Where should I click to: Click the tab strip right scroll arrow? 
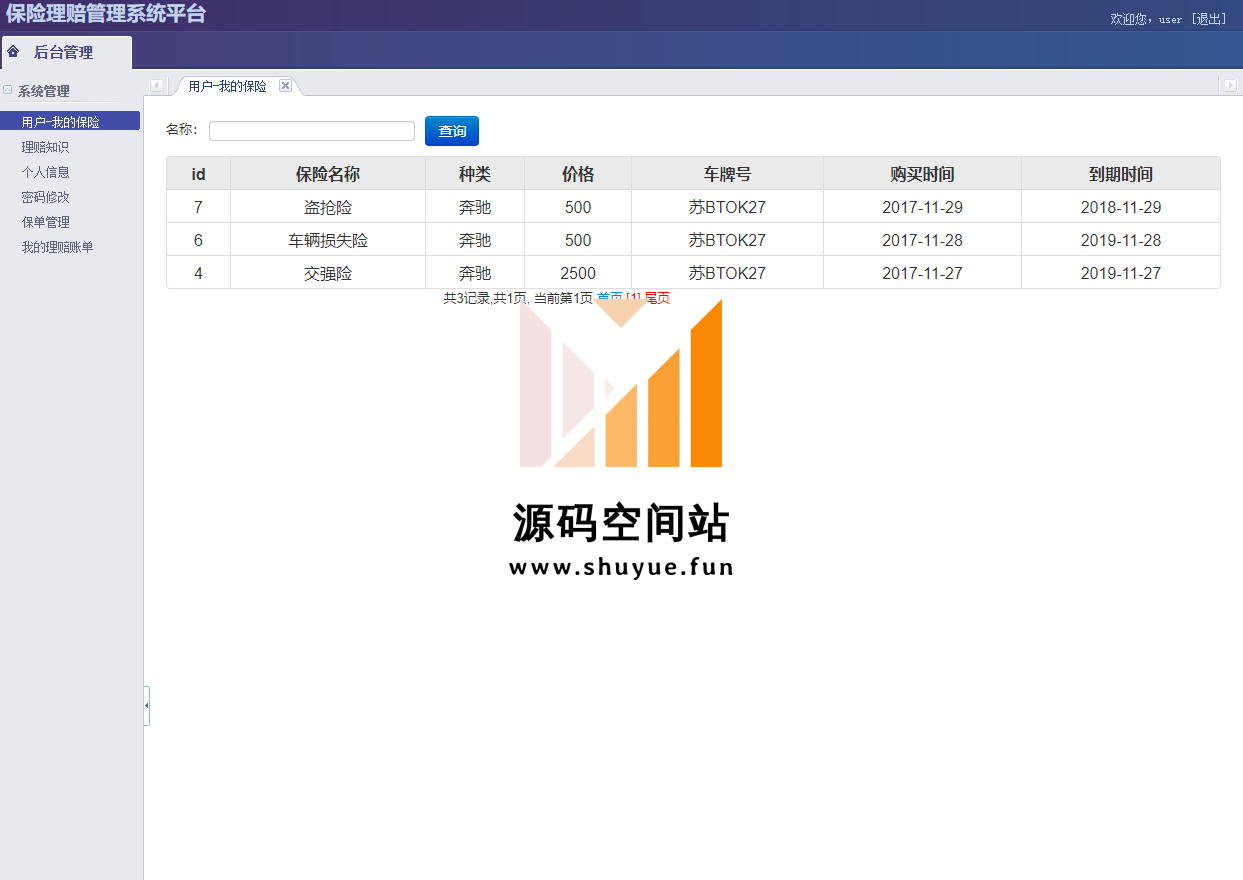click(x=1230, y=86)
